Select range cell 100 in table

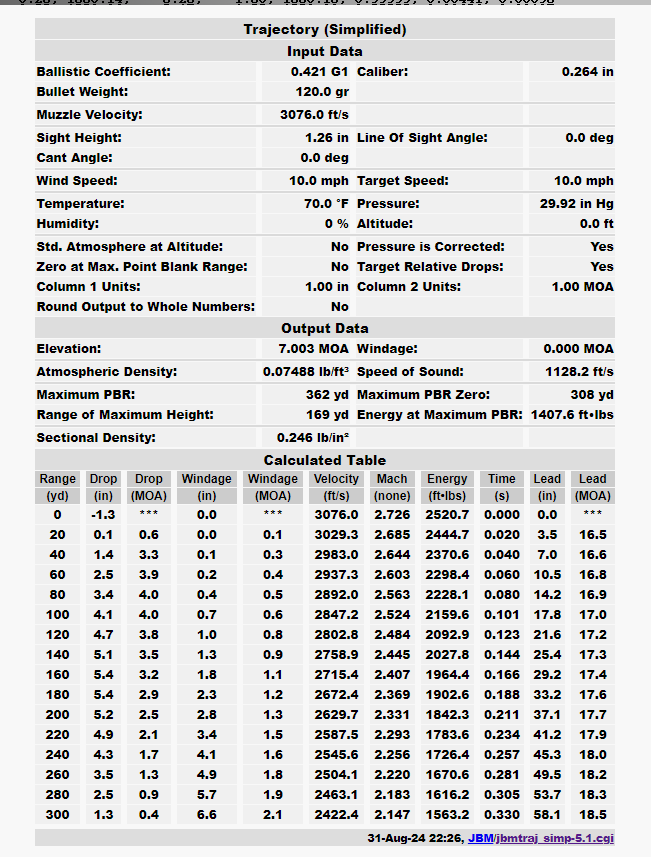(x=57, y=615)
